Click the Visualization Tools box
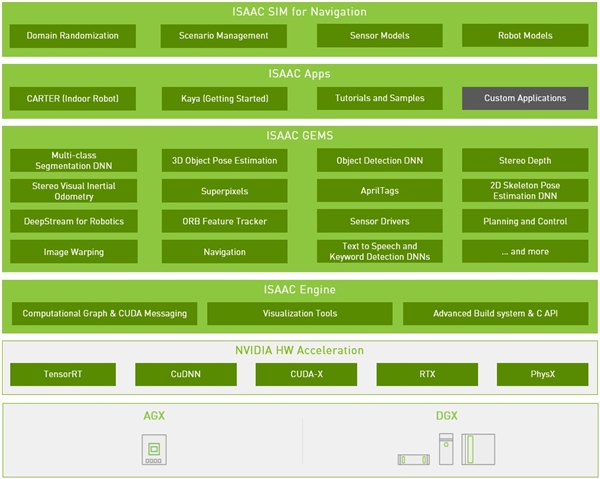Viewport: 600px width, 479px height. coord(300,314)
